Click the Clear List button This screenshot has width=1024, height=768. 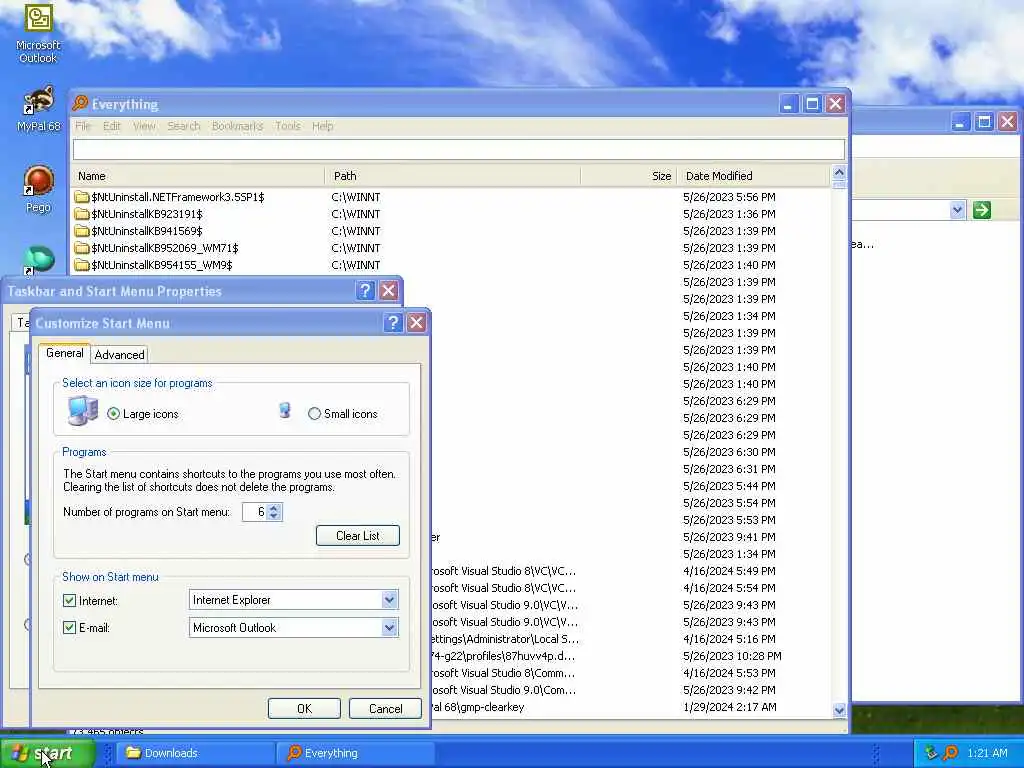[x=357, y=536]
